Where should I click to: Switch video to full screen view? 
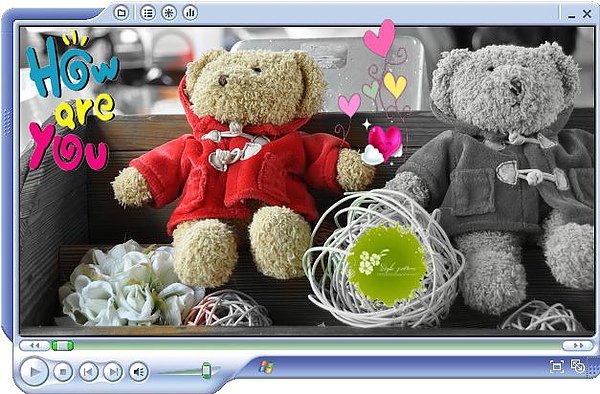point(556,366)
